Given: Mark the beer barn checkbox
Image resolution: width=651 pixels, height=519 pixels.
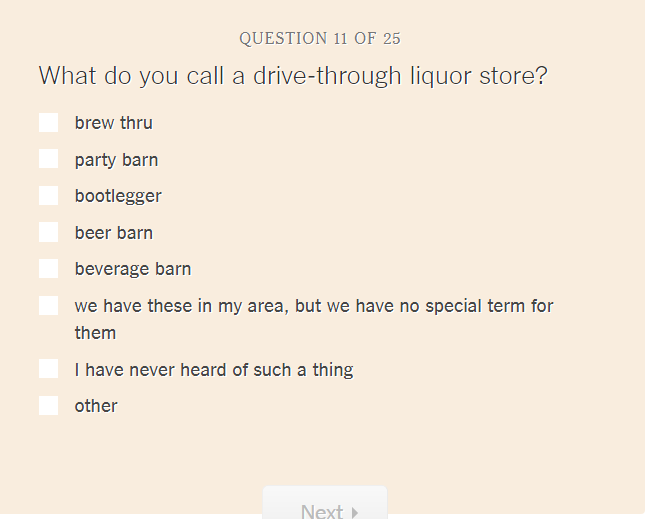Looking at the screenshot, I should (x=49, y=232).
